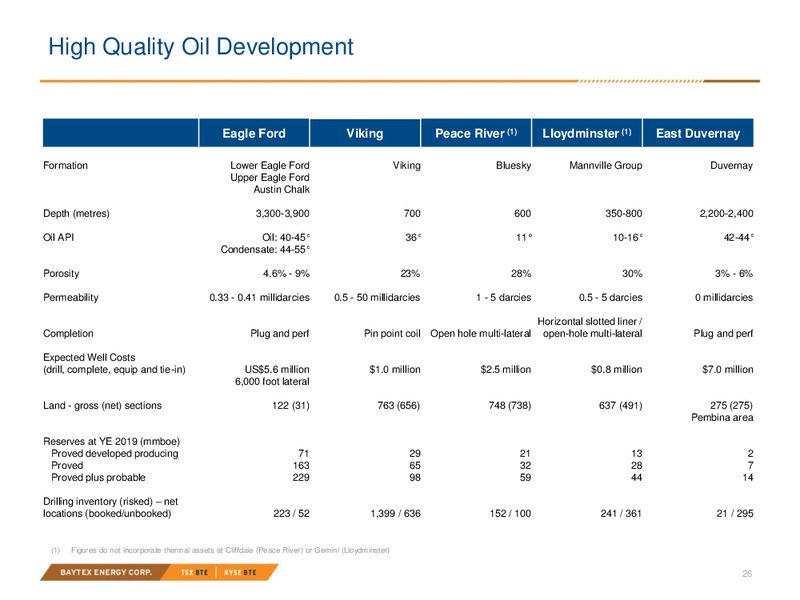Click depth value '350-800'
The width and height of the screenshot is (800, 600).
tap(623, 213)
